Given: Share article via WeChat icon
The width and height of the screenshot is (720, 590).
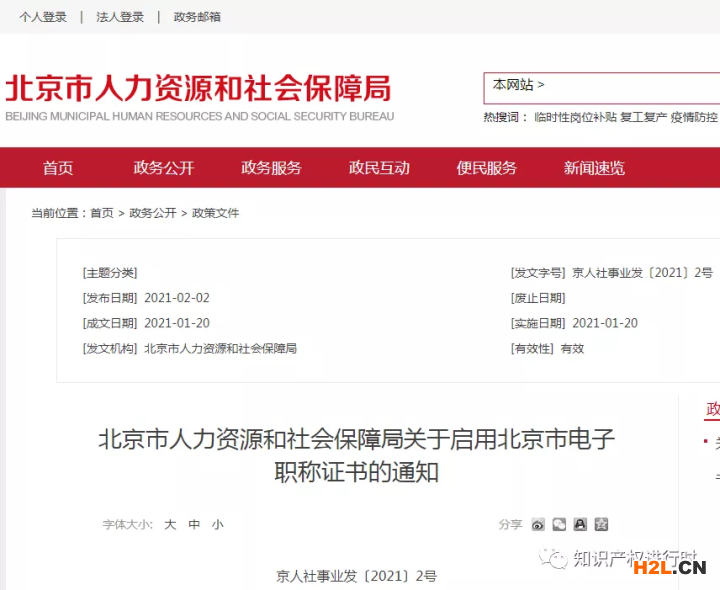Looking at the screenshot, I should 559,524.
